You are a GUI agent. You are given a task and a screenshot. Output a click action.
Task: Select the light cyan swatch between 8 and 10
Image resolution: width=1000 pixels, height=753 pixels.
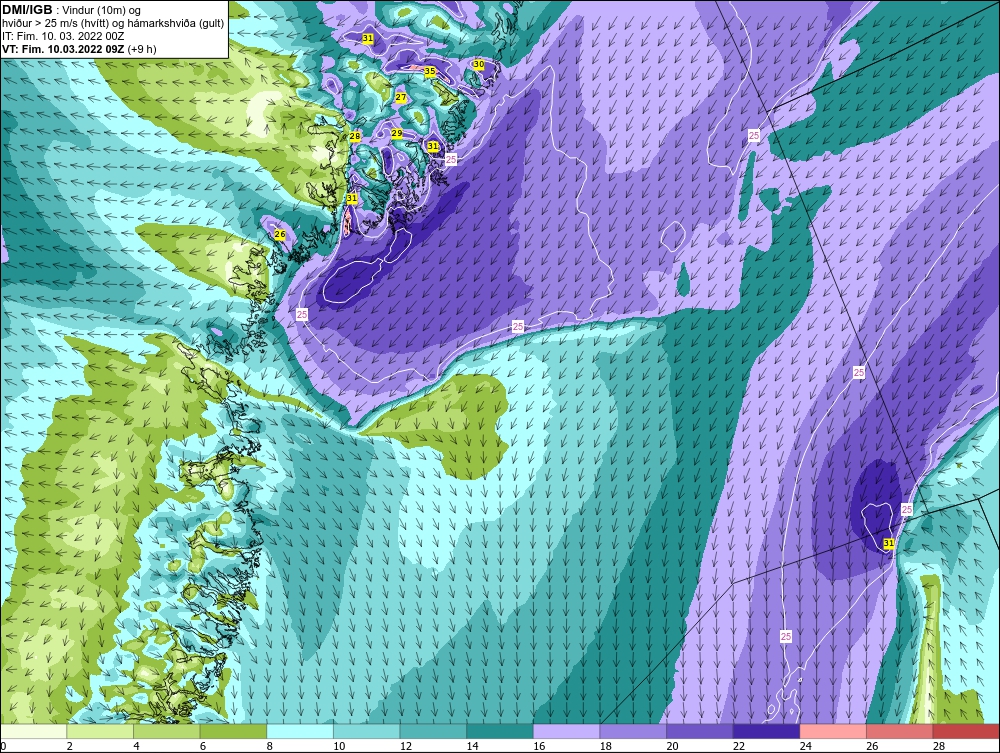click(300, 731)
